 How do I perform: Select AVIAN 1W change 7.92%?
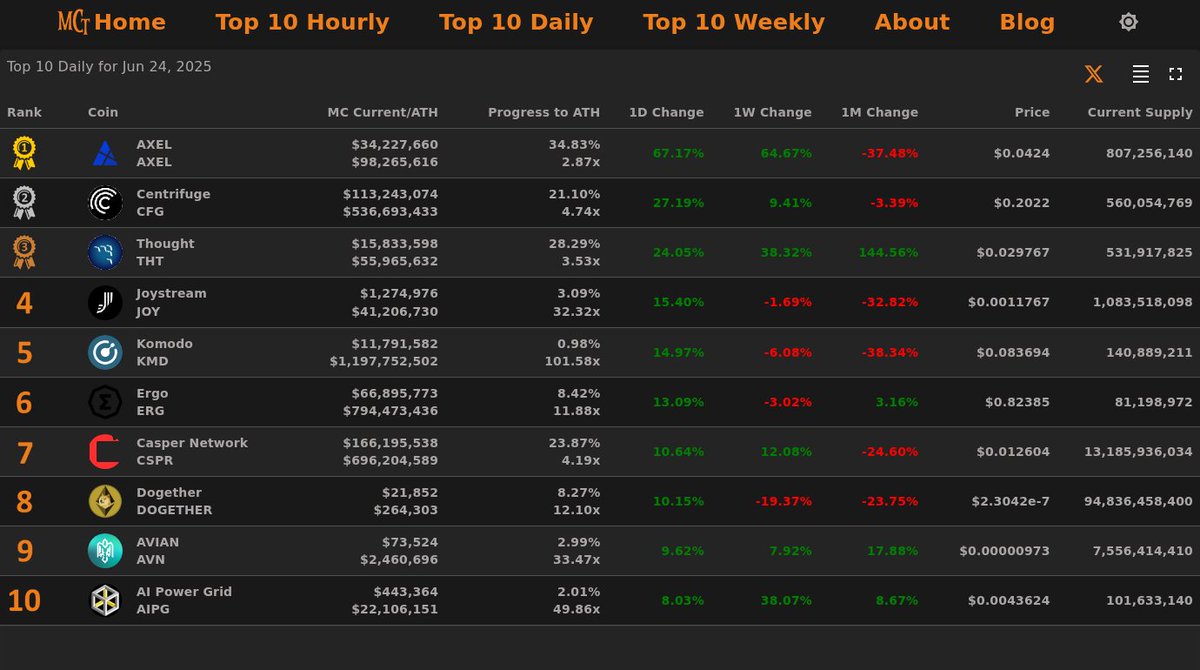pyautogui.click(x=790, y=551)
